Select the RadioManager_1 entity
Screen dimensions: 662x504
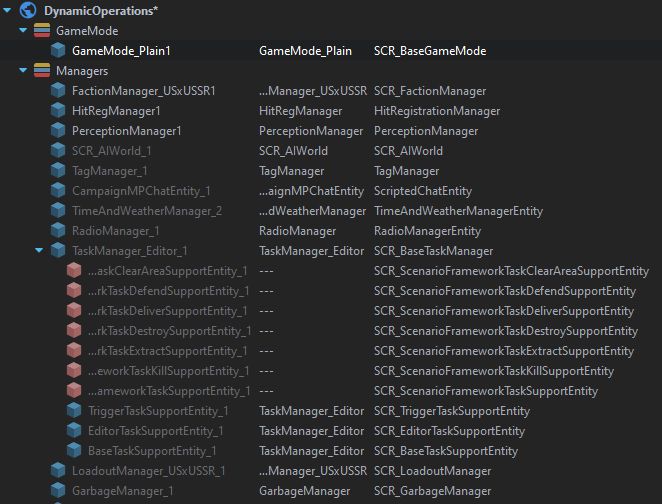116,231
